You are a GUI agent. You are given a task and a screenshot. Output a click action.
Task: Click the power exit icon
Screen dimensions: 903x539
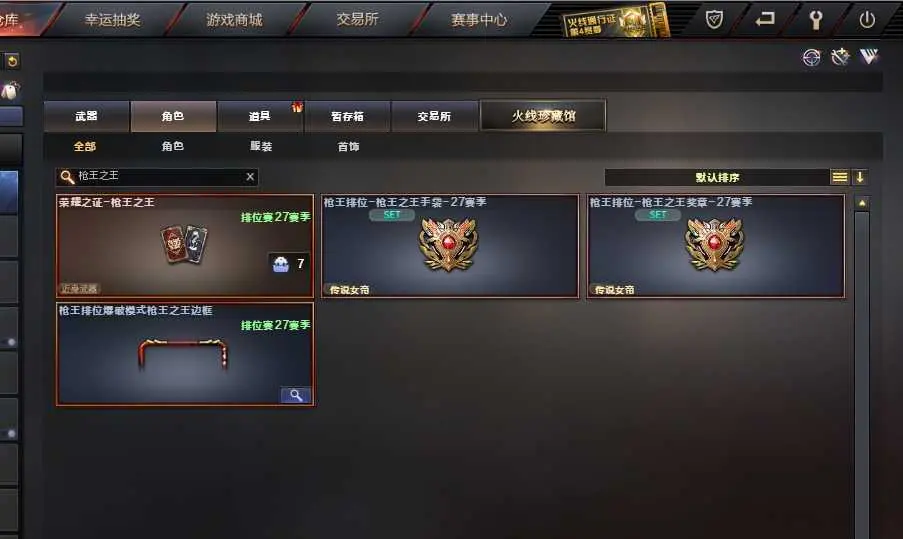pos(867,20)
